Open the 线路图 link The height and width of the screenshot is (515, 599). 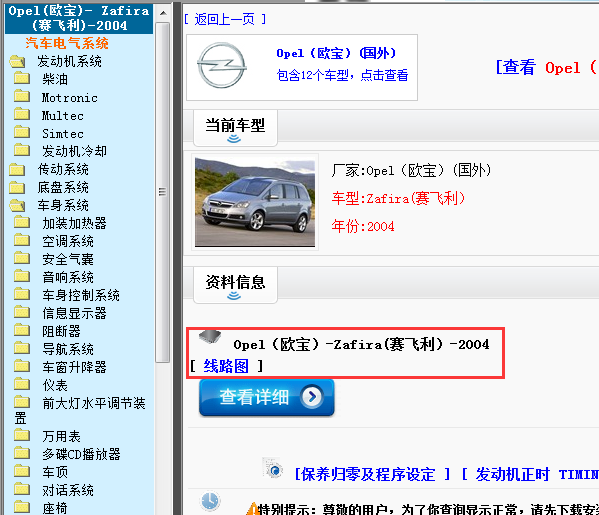pos(226,366)
